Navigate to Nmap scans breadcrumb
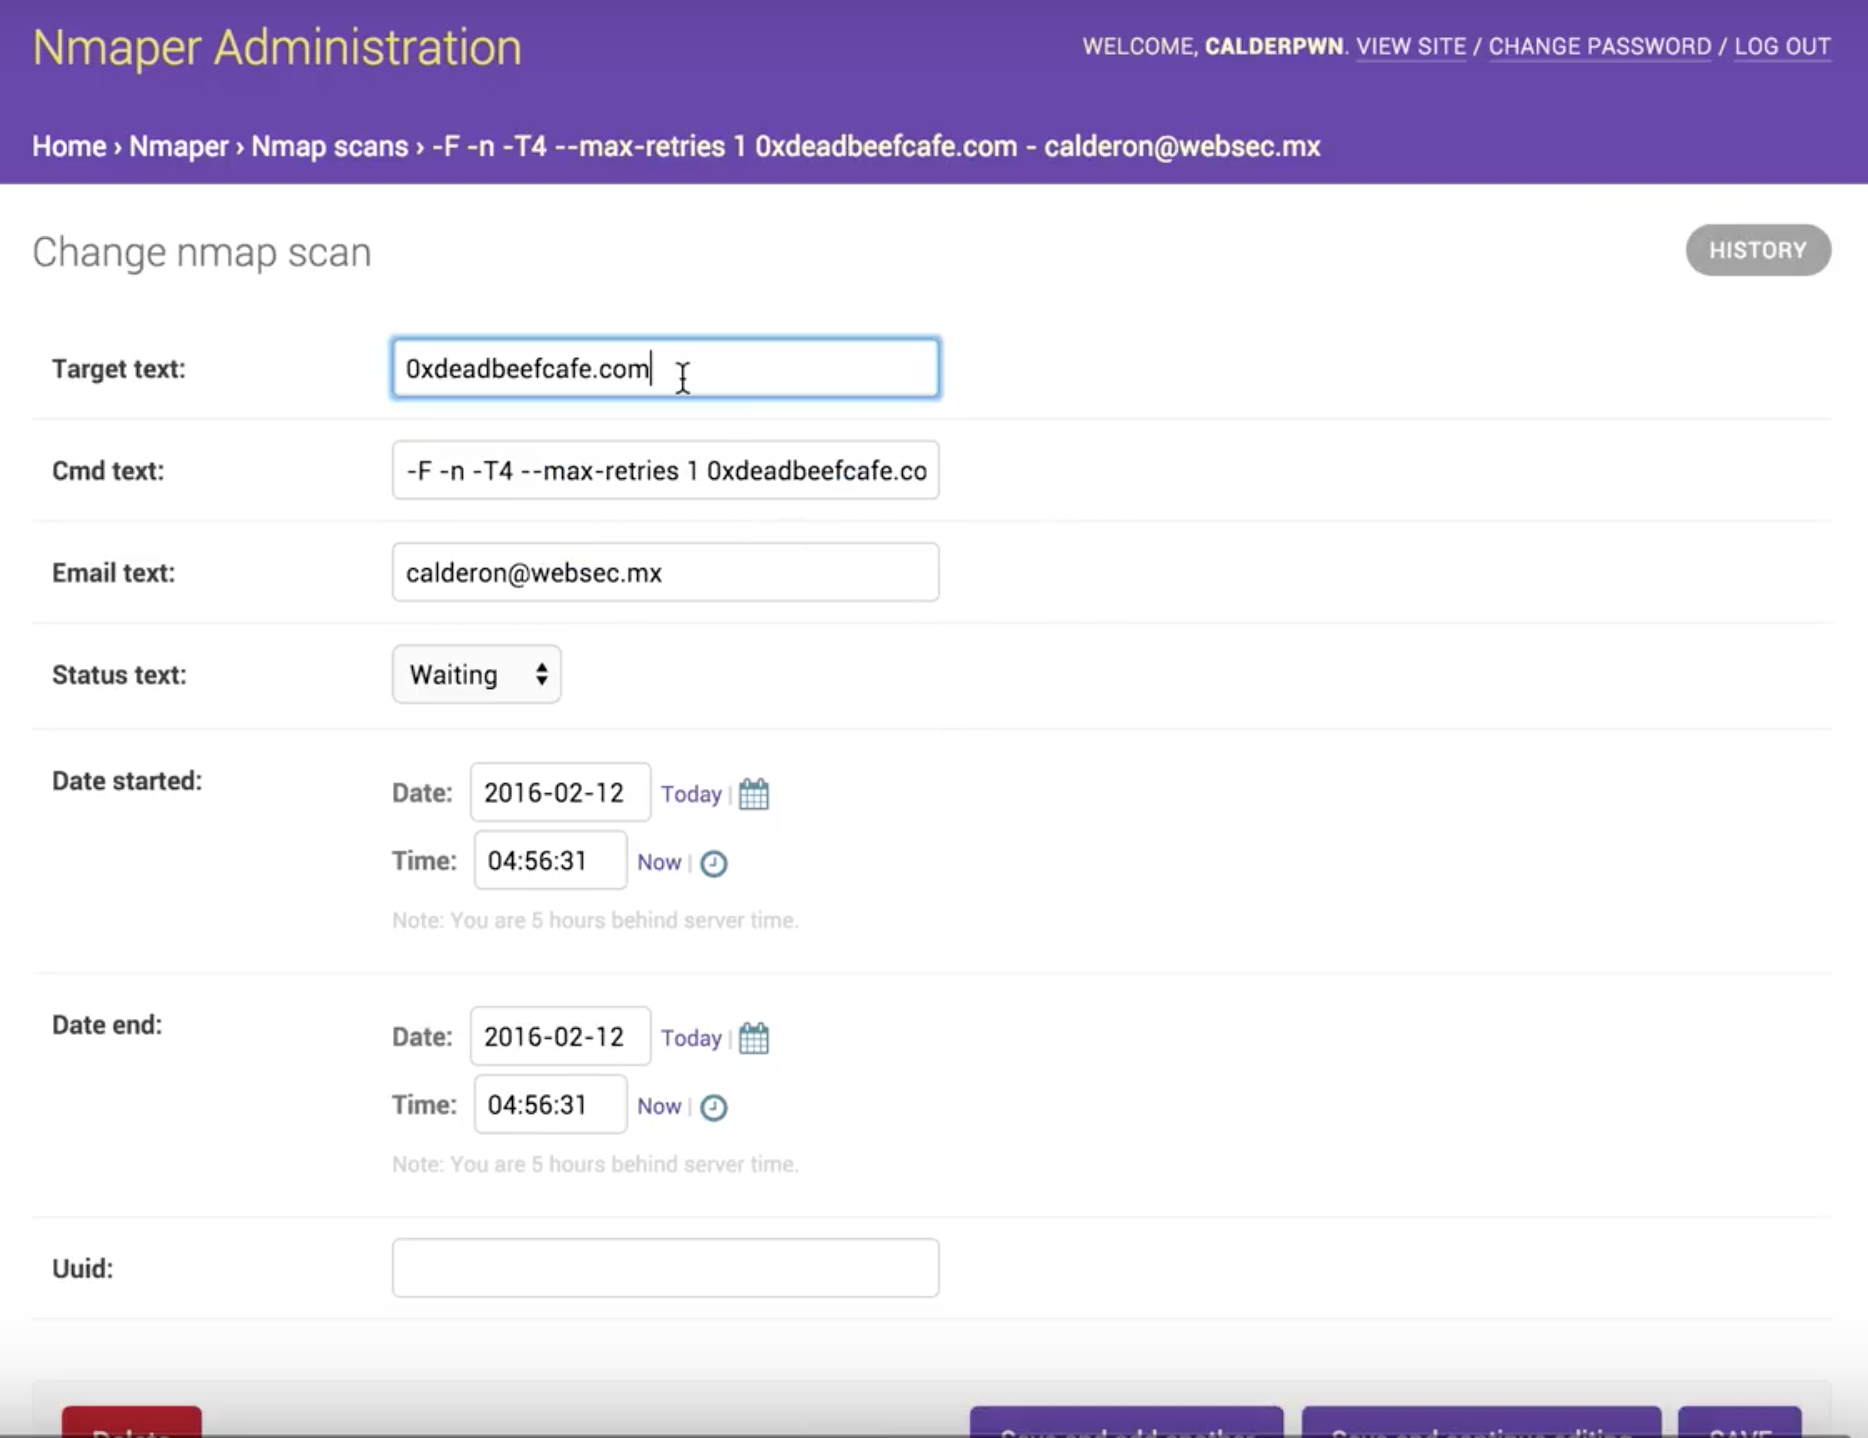 pyautogui.click(x=330, y=146)
